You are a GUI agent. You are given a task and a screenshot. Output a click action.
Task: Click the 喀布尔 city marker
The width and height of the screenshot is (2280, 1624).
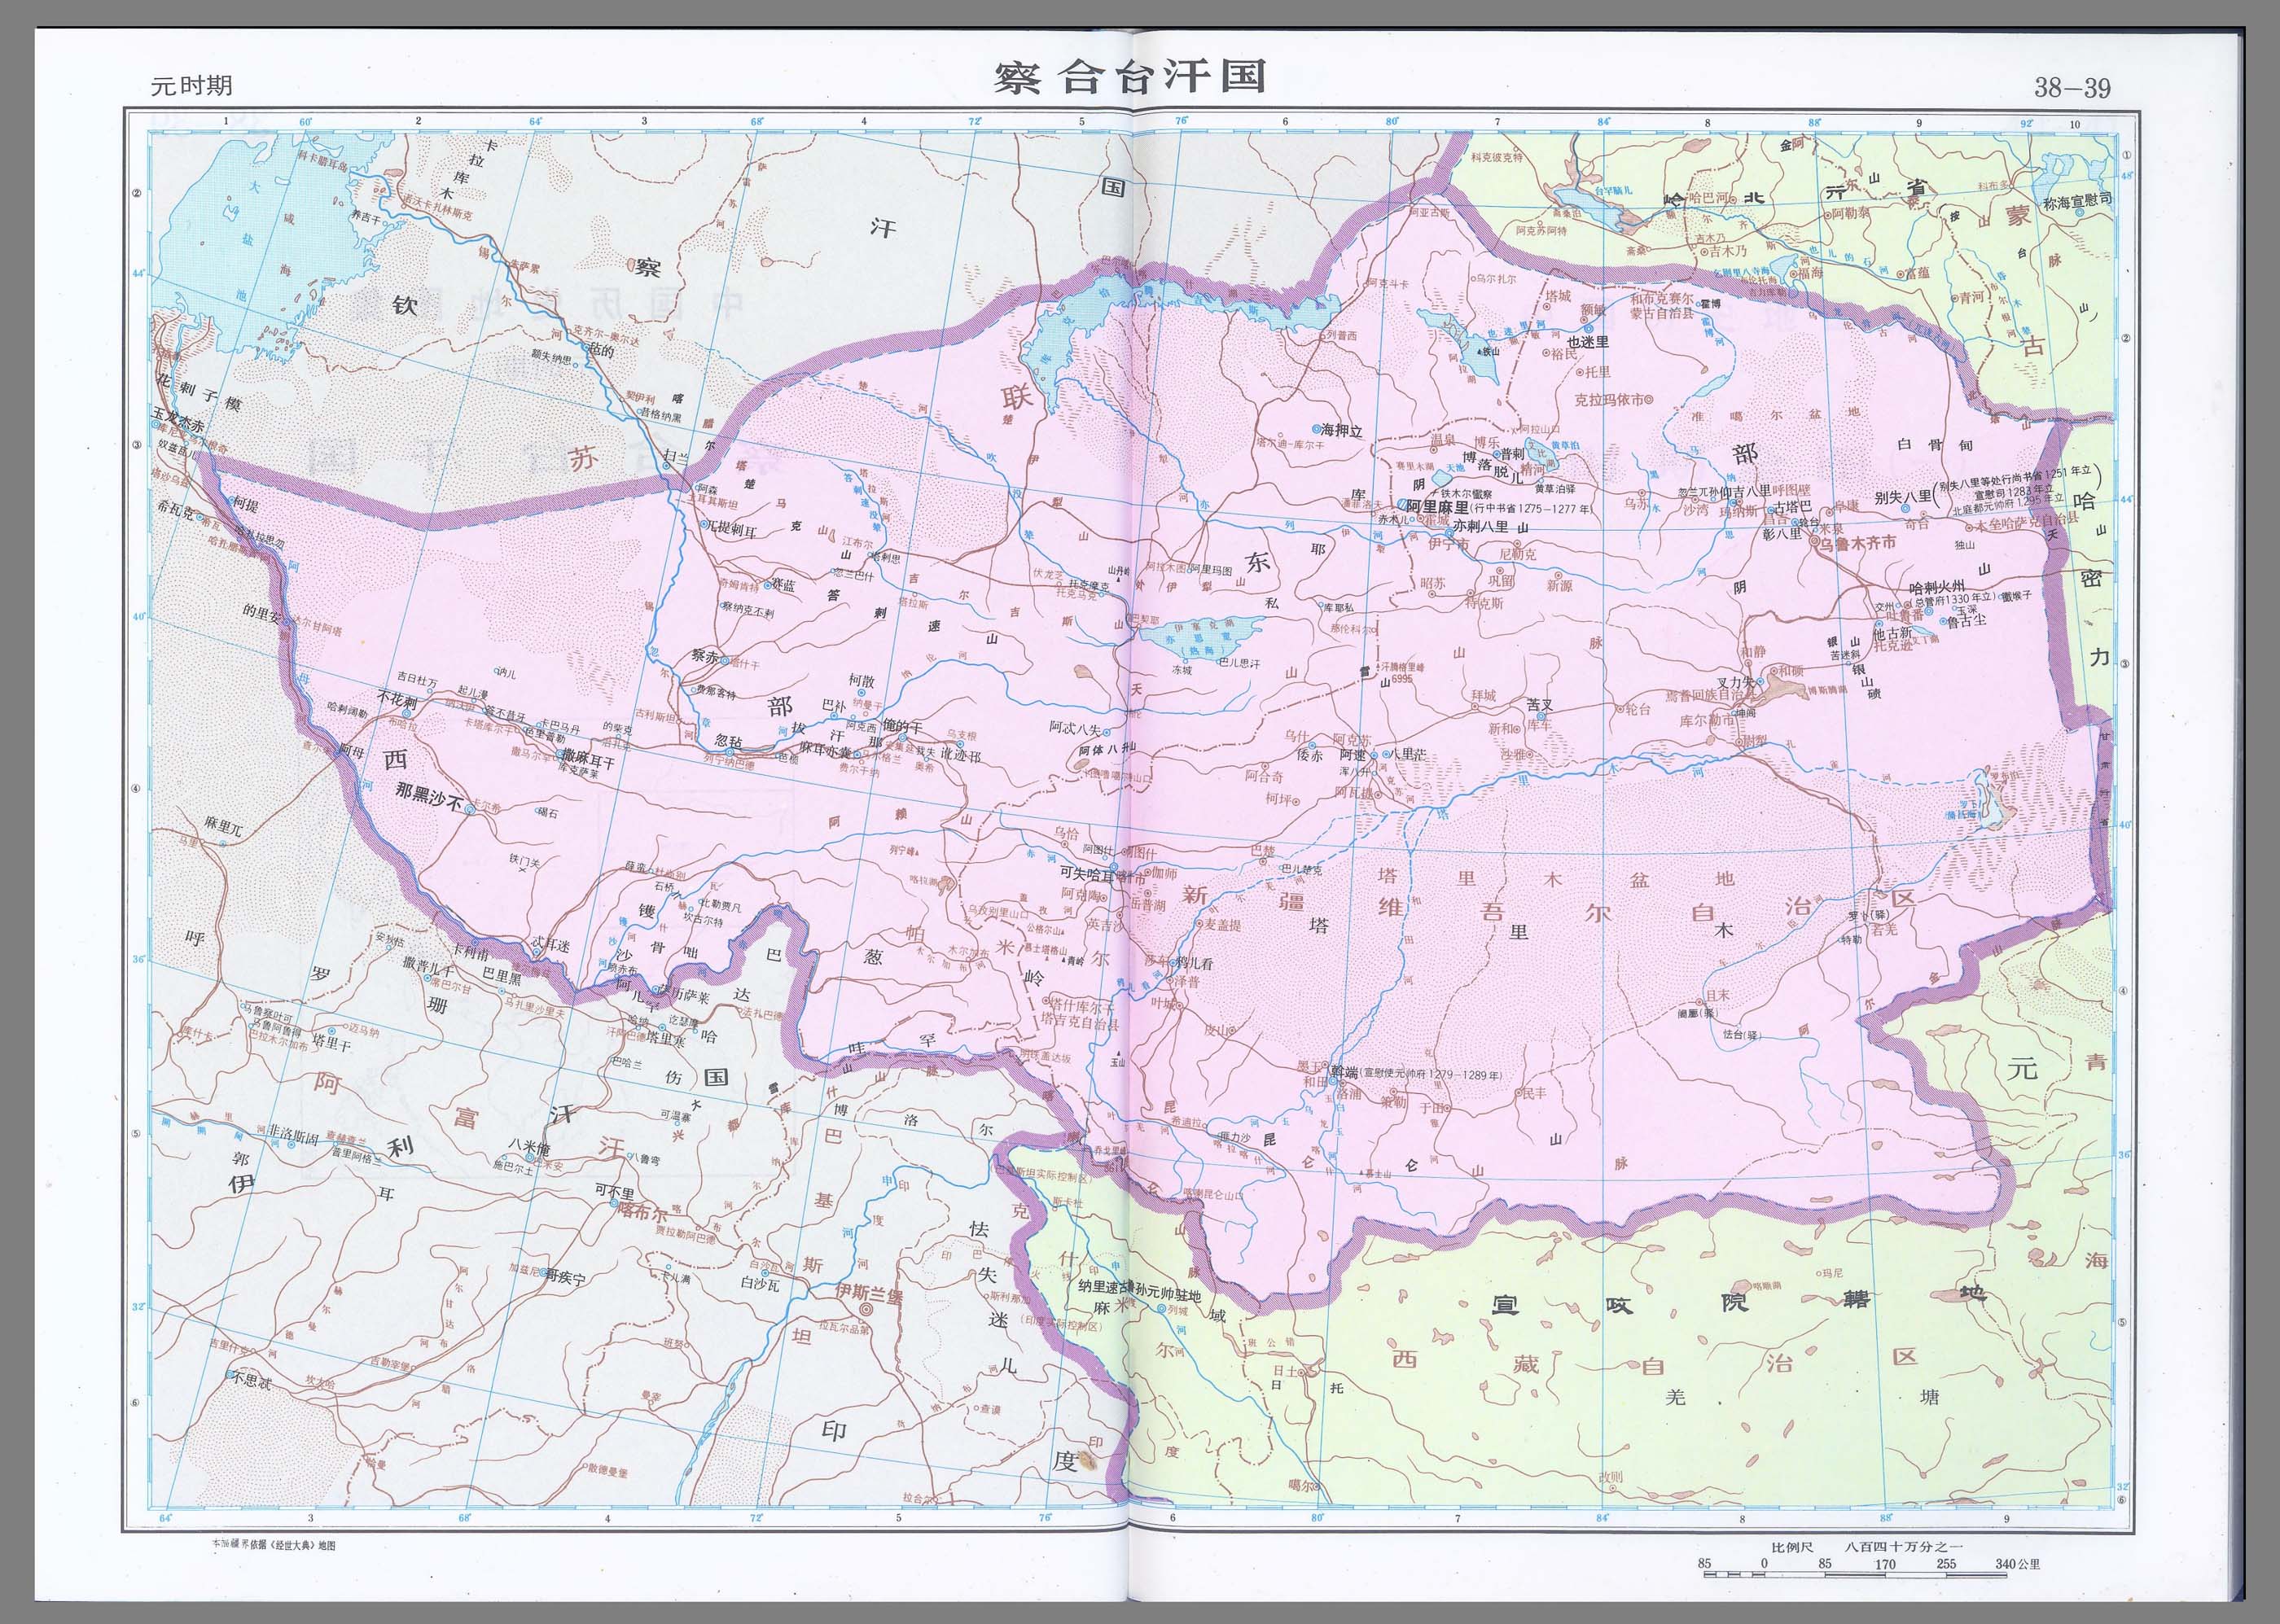[615, 1204]
